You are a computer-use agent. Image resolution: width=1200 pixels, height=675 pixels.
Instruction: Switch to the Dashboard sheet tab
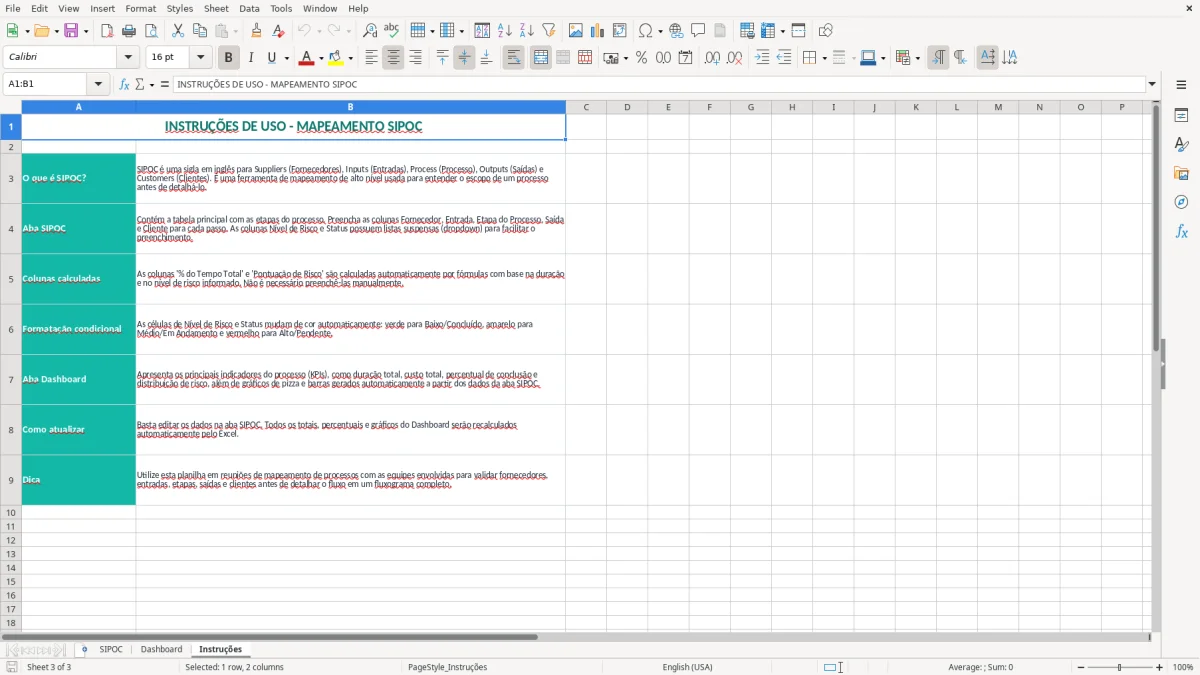click(161, 649)
